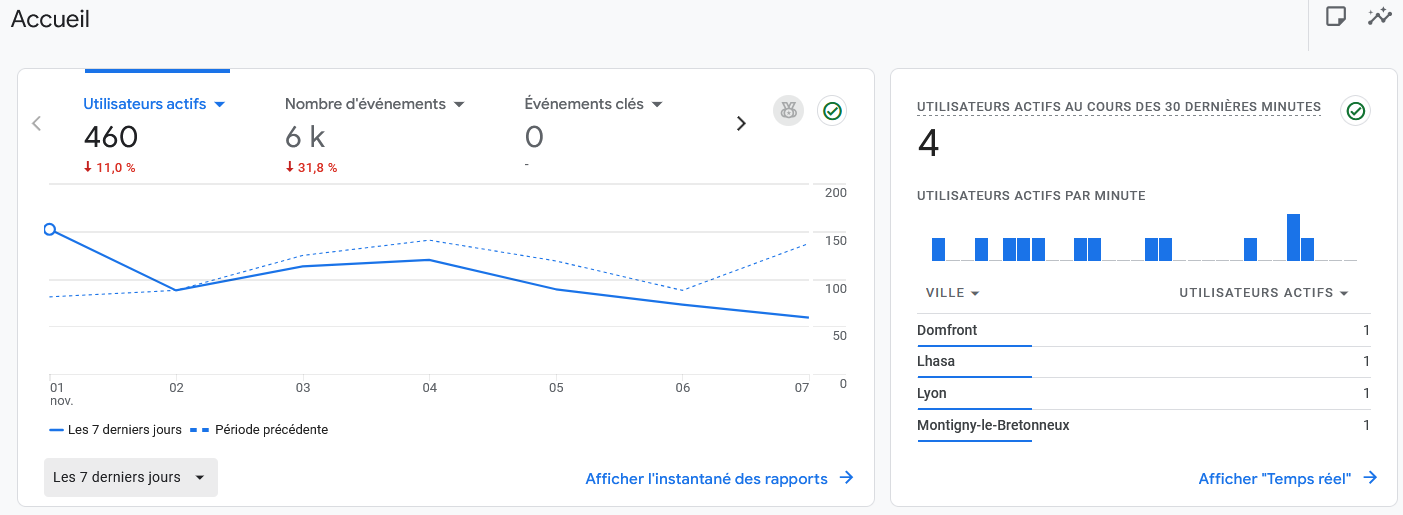1403x515 pixels.
Task: Click green checkmark on active users chart card
Action: [x=831, y=111]
